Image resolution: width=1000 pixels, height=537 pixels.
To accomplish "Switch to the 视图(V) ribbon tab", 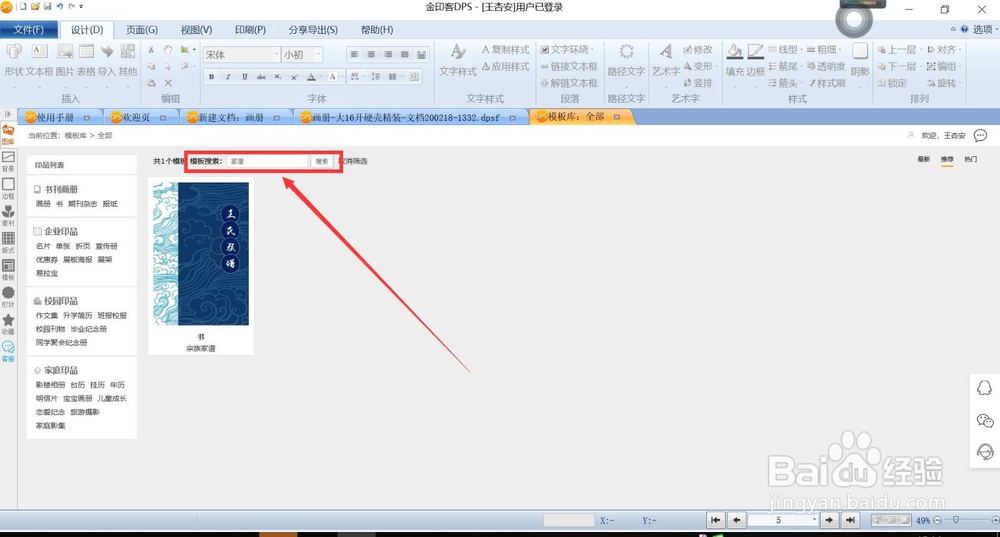I will coord(196,30).
